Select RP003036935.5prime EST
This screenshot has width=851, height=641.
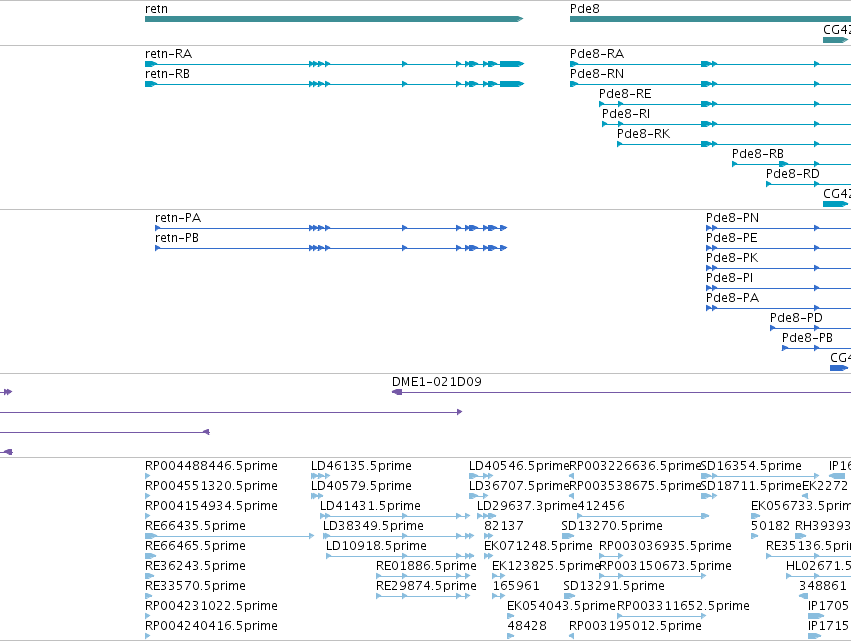611,556
